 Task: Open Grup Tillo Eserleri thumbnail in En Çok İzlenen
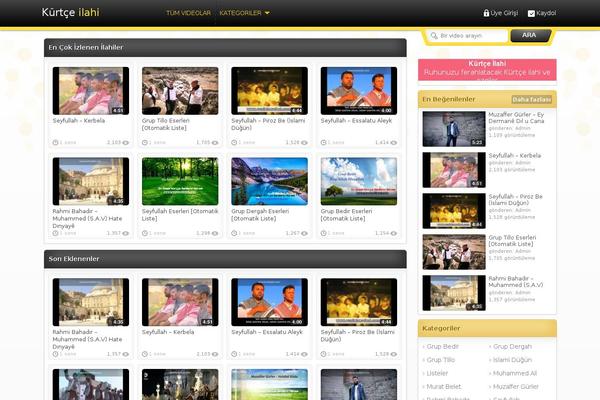click(180, 91)
